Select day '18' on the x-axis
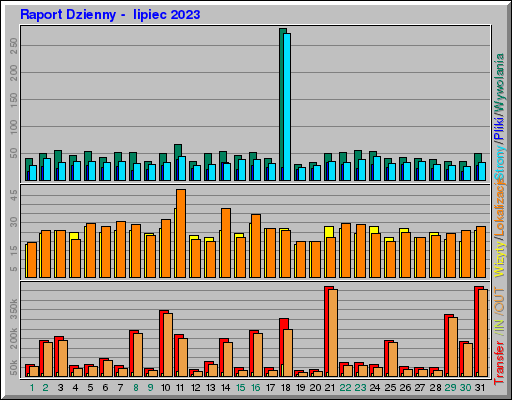This screenshot has width=512, height=400. point(286,388)
